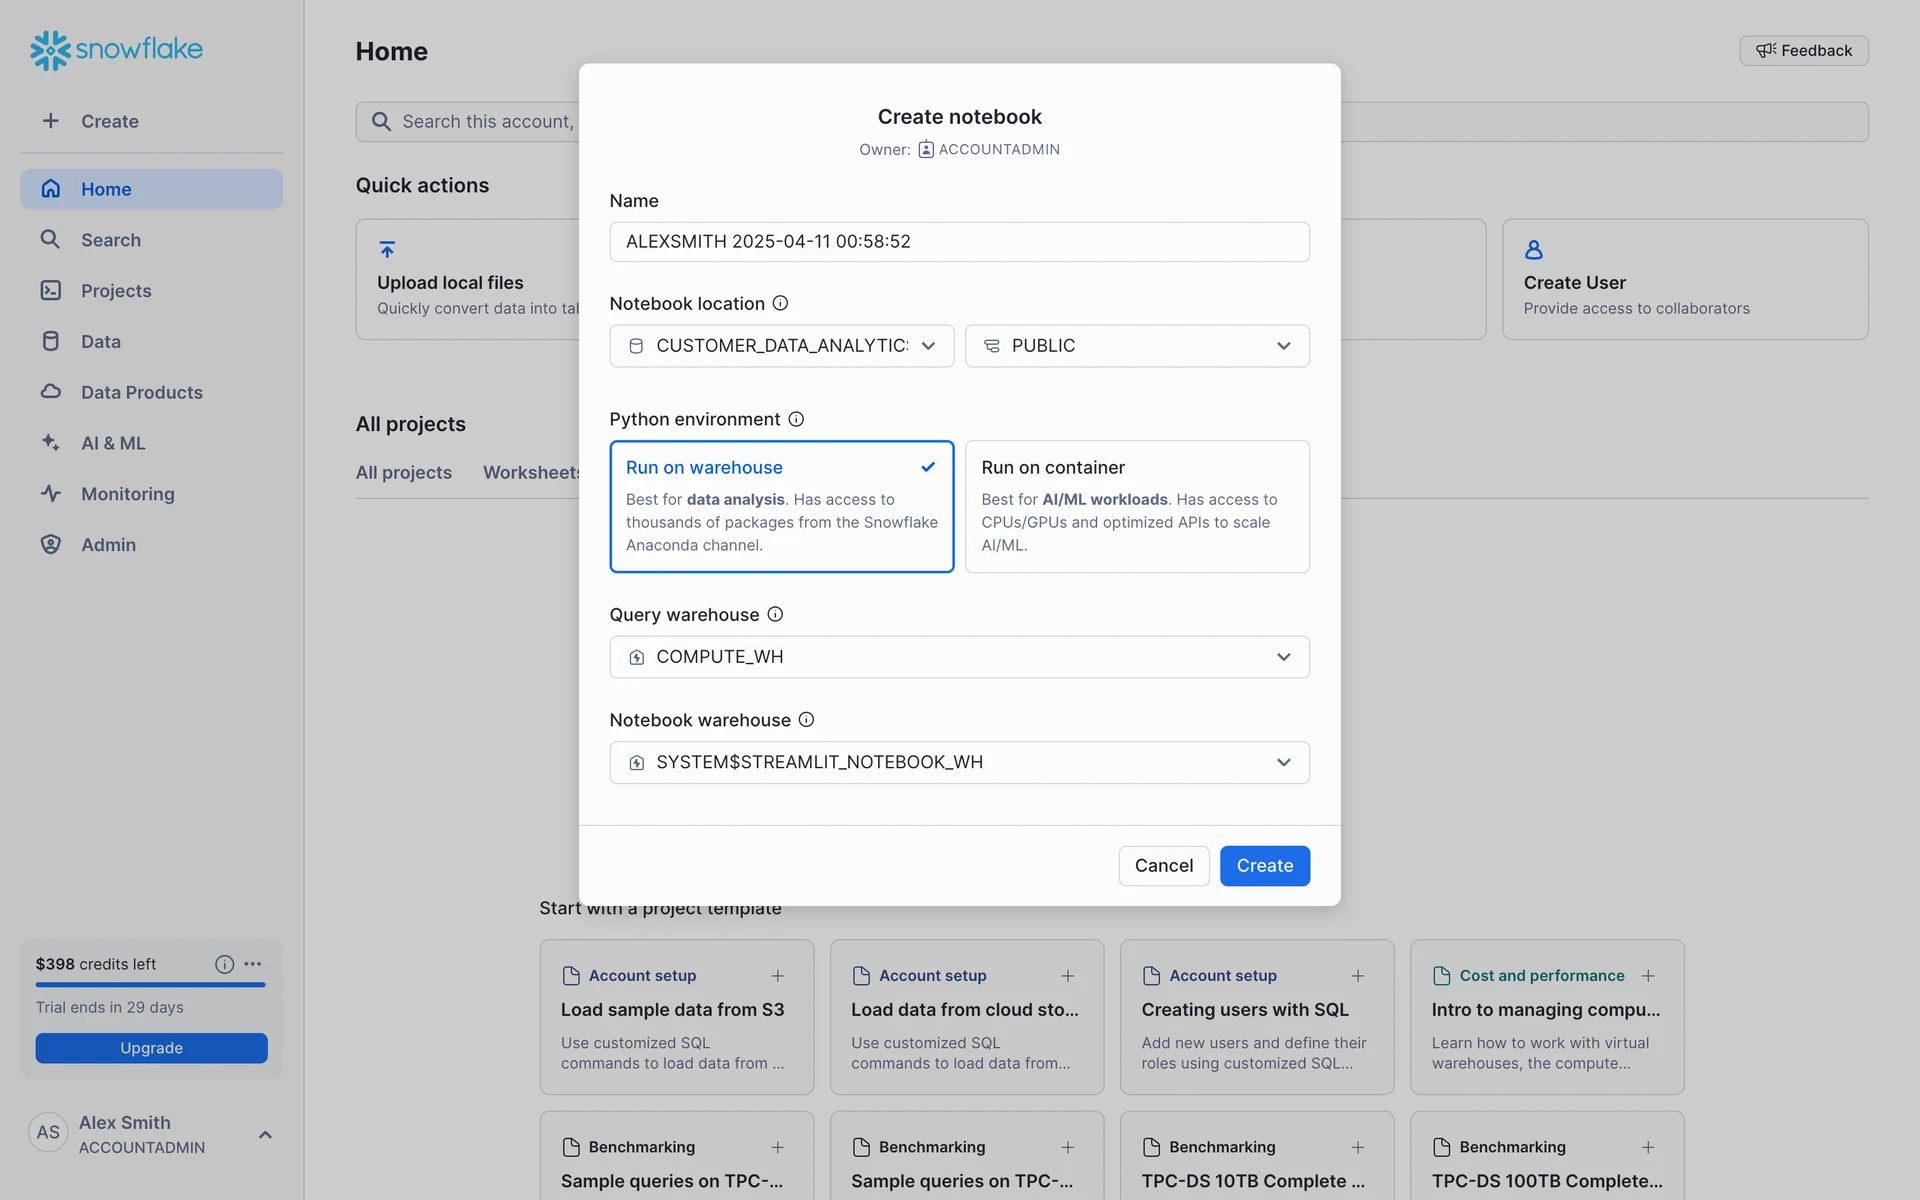Screen dimensions: 1920x1200
Task: Click the Notebook location info icon
Action: click(x=780, y=303)
